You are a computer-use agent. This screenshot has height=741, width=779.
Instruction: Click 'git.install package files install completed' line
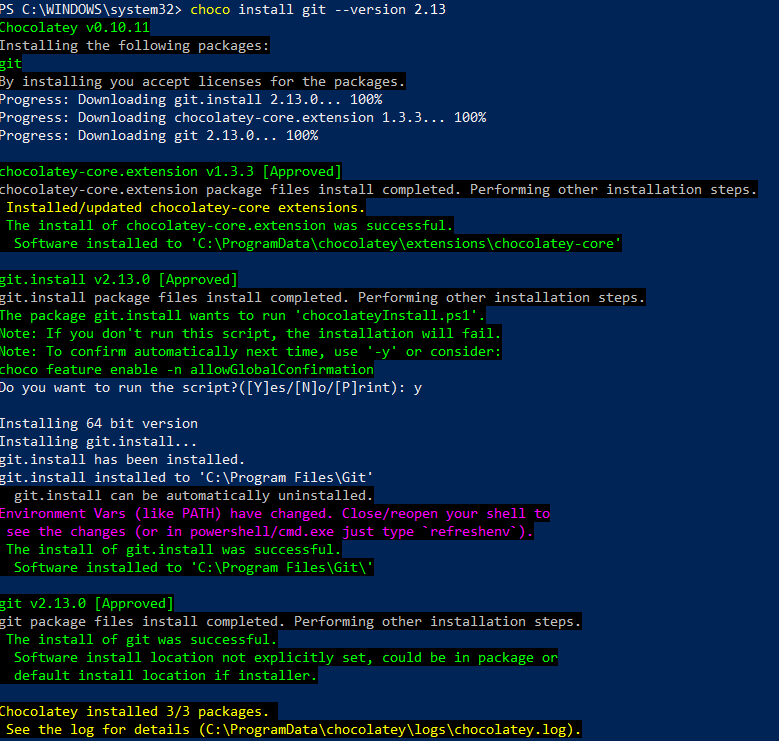(x=322, y=297)
